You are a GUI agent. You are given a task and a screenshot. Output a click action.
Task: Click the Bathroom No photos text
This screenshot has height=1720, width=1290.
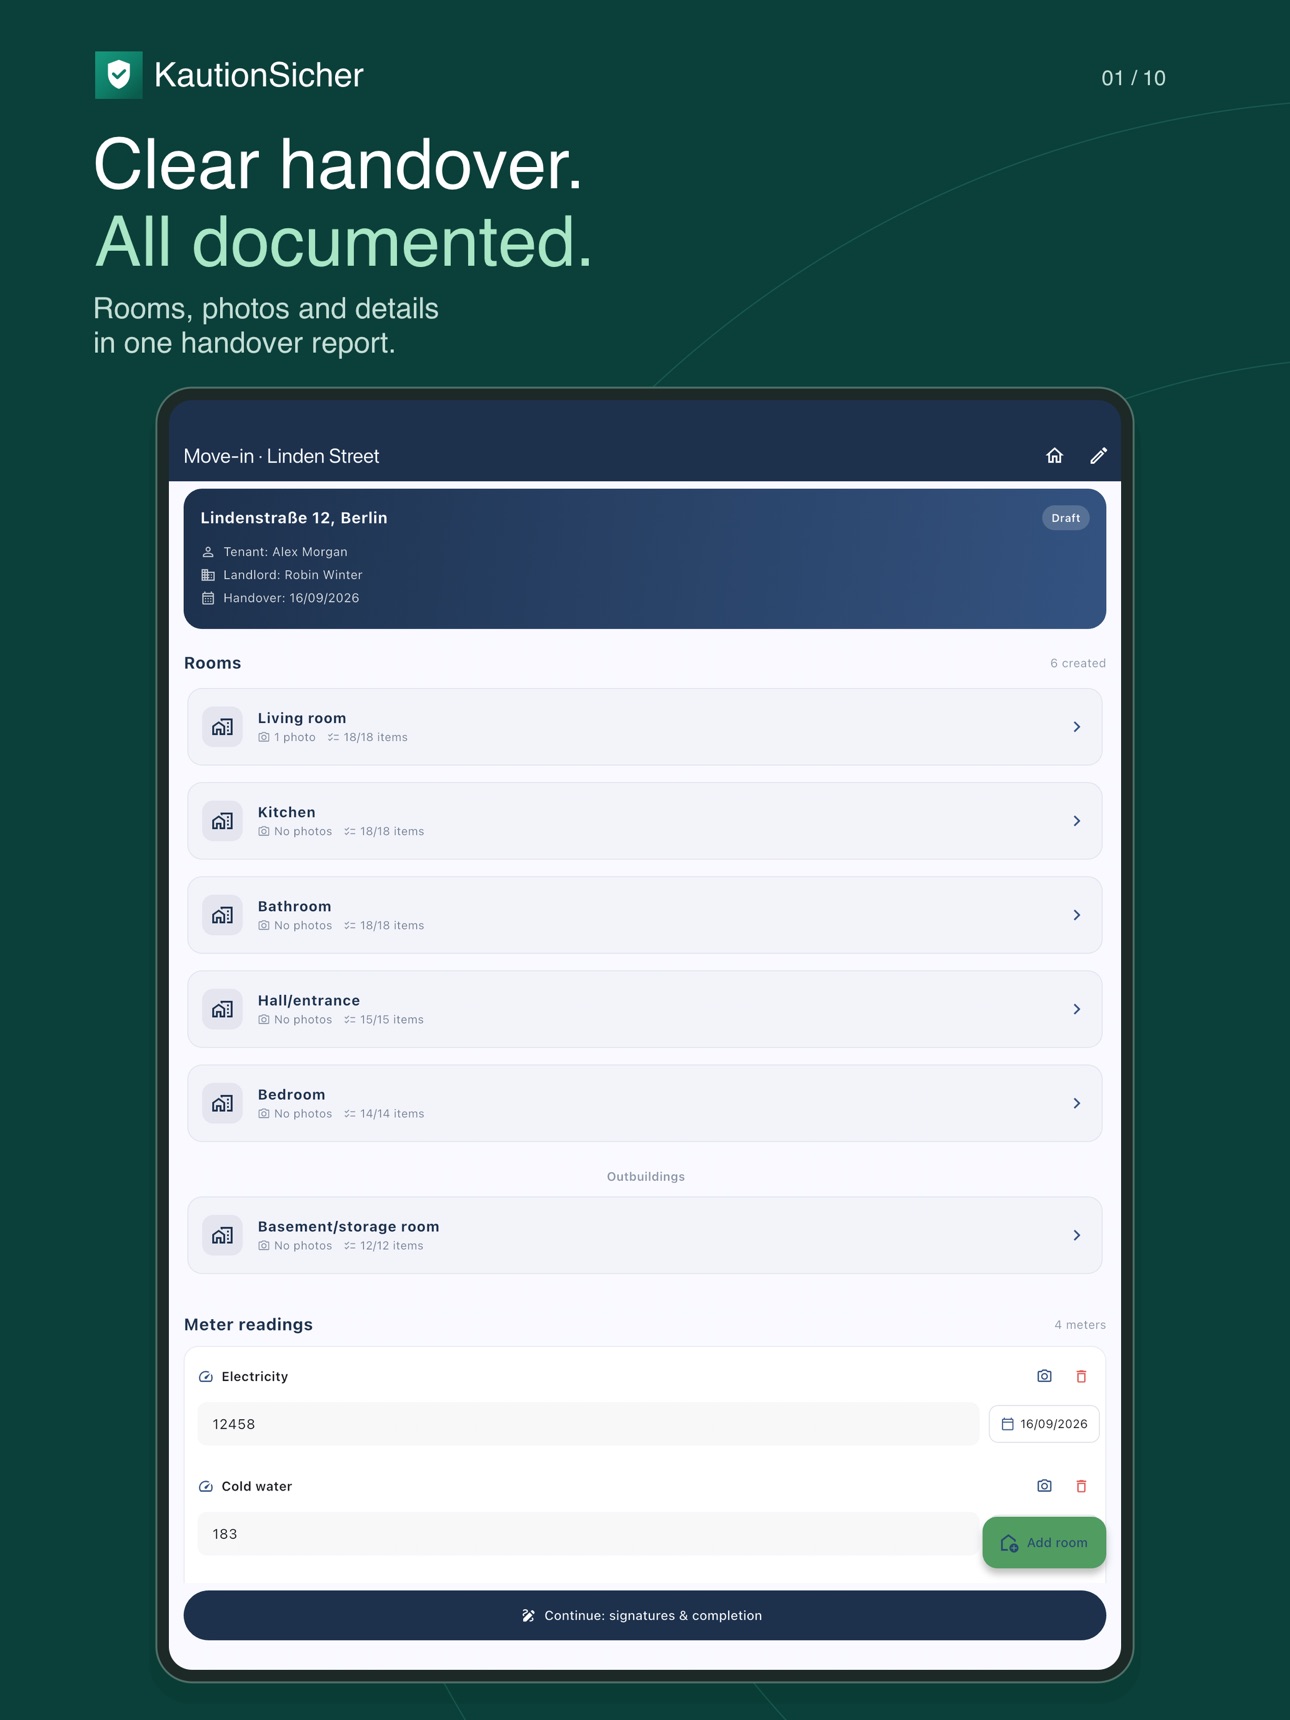click(303, 925)
